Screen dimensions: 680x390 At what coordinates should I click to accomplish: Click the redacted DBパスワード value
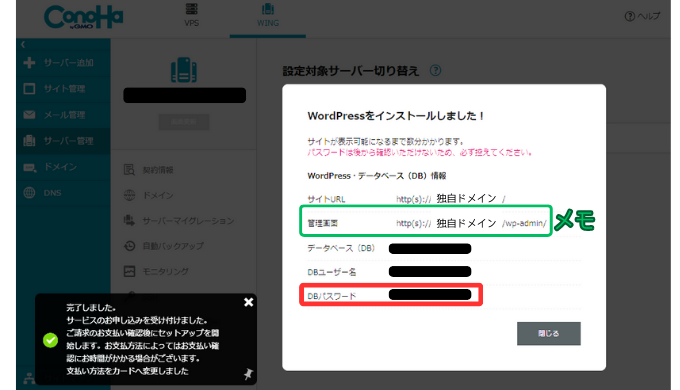tap(430, 295)
